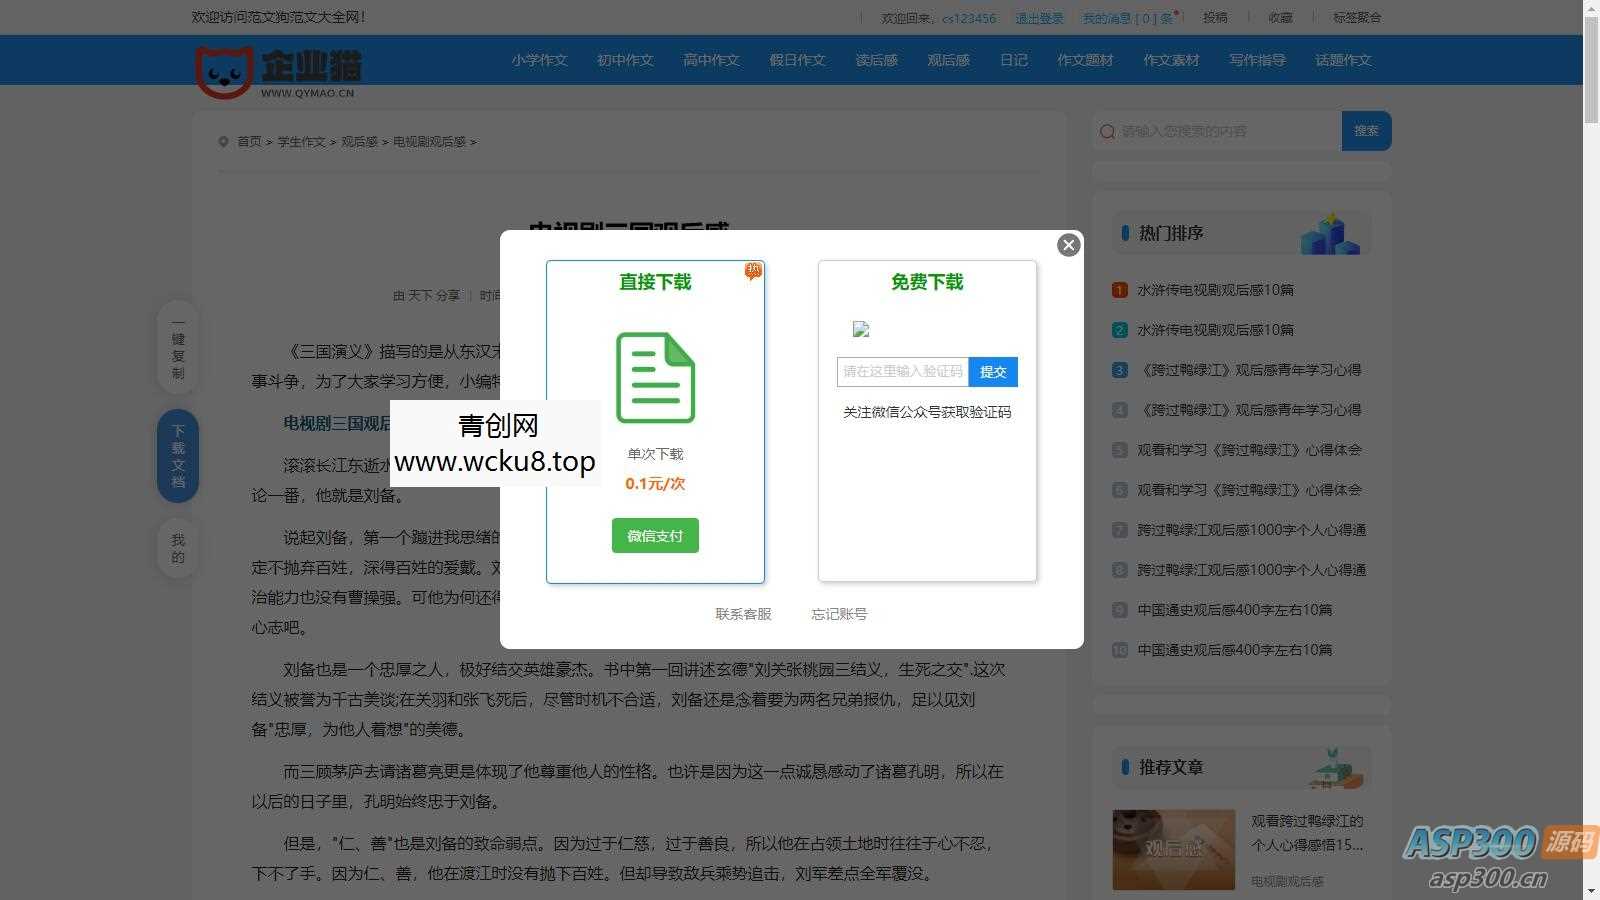Click 退出登录 to log out

tap(1040, 17)
